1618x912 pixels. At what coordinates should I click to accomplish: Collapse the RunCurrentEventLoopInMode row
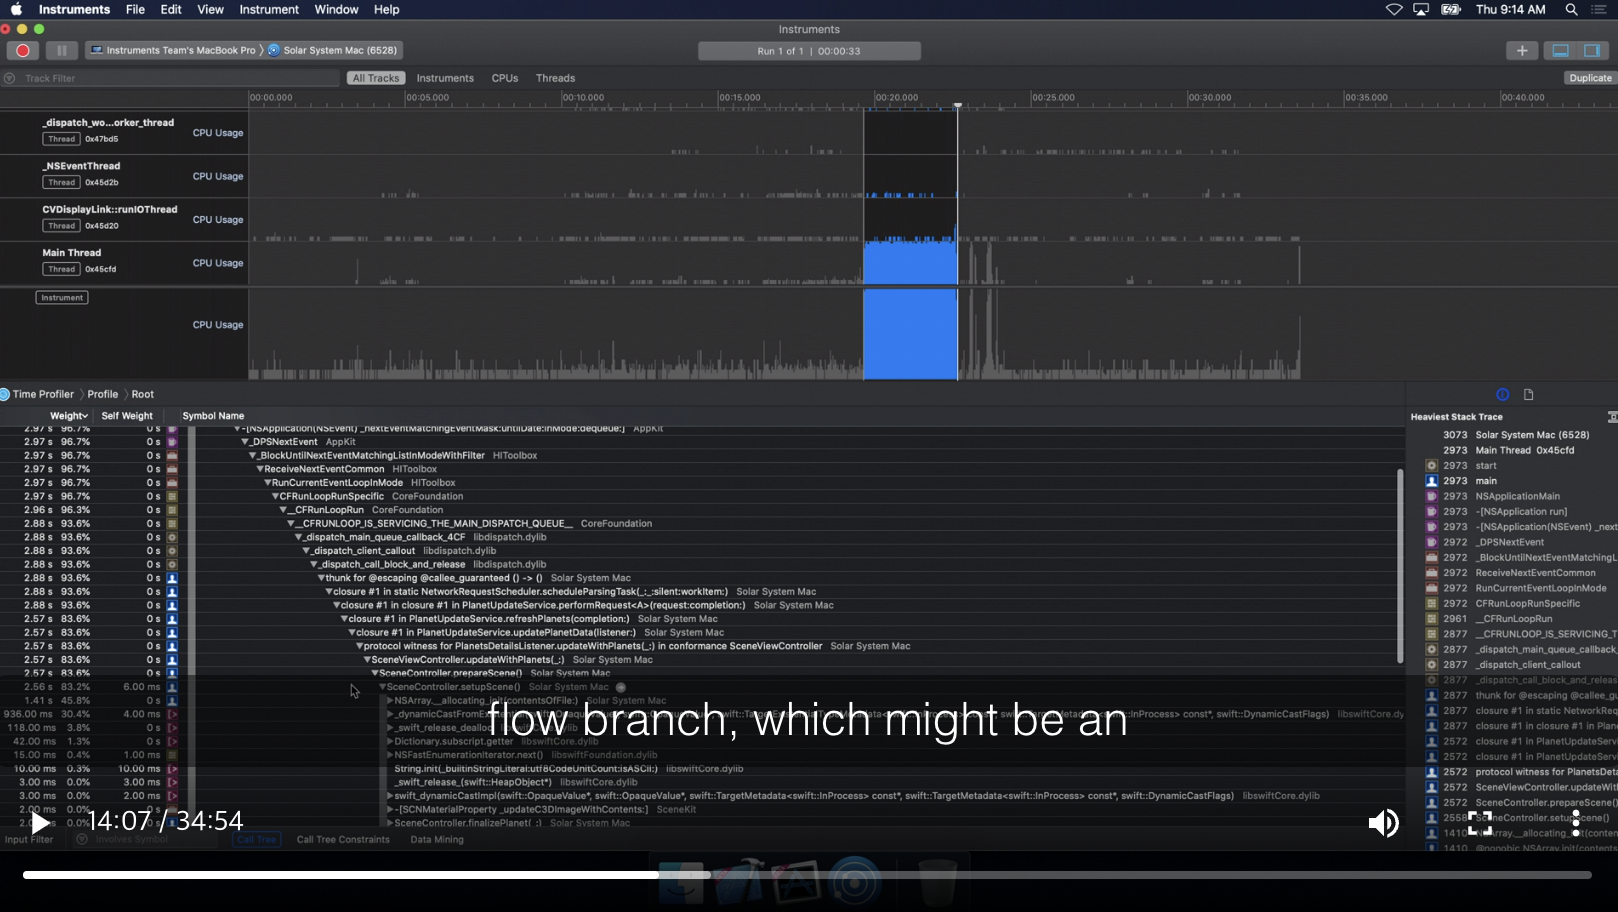coord(268,483)
